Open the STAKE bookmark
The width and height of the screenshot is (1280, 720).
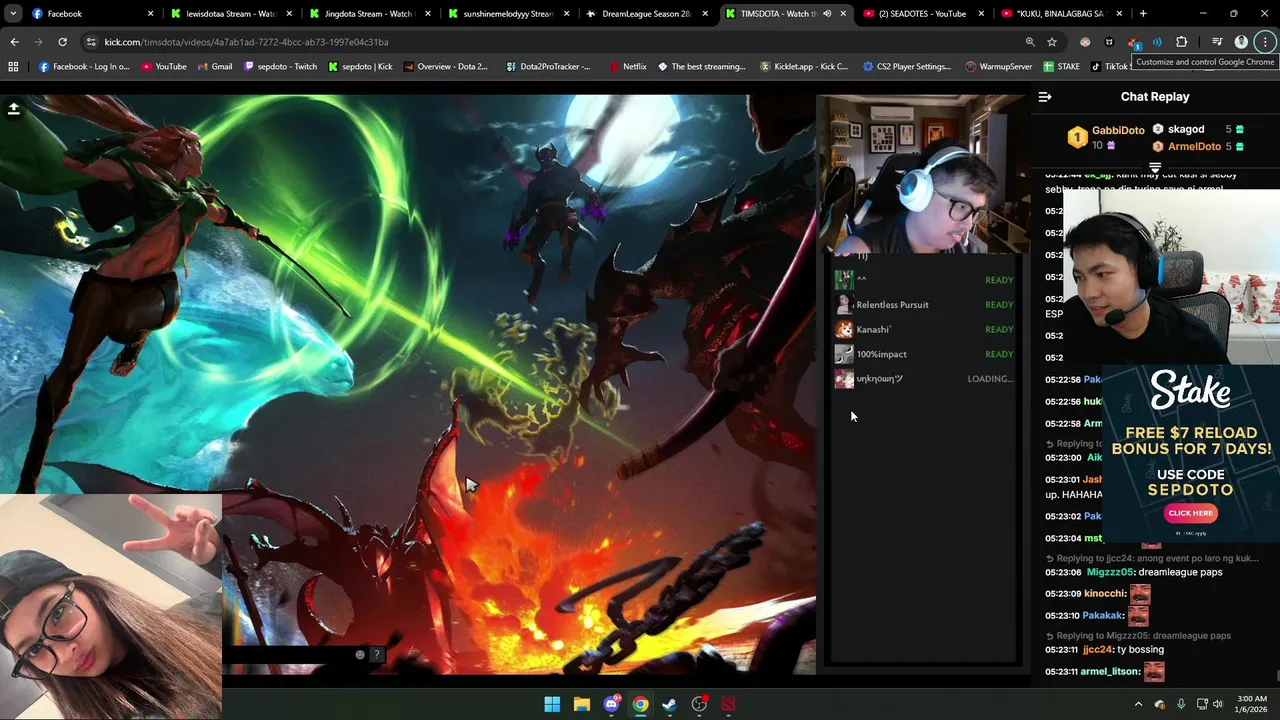pyautogui.click(x=1062, y=66)
